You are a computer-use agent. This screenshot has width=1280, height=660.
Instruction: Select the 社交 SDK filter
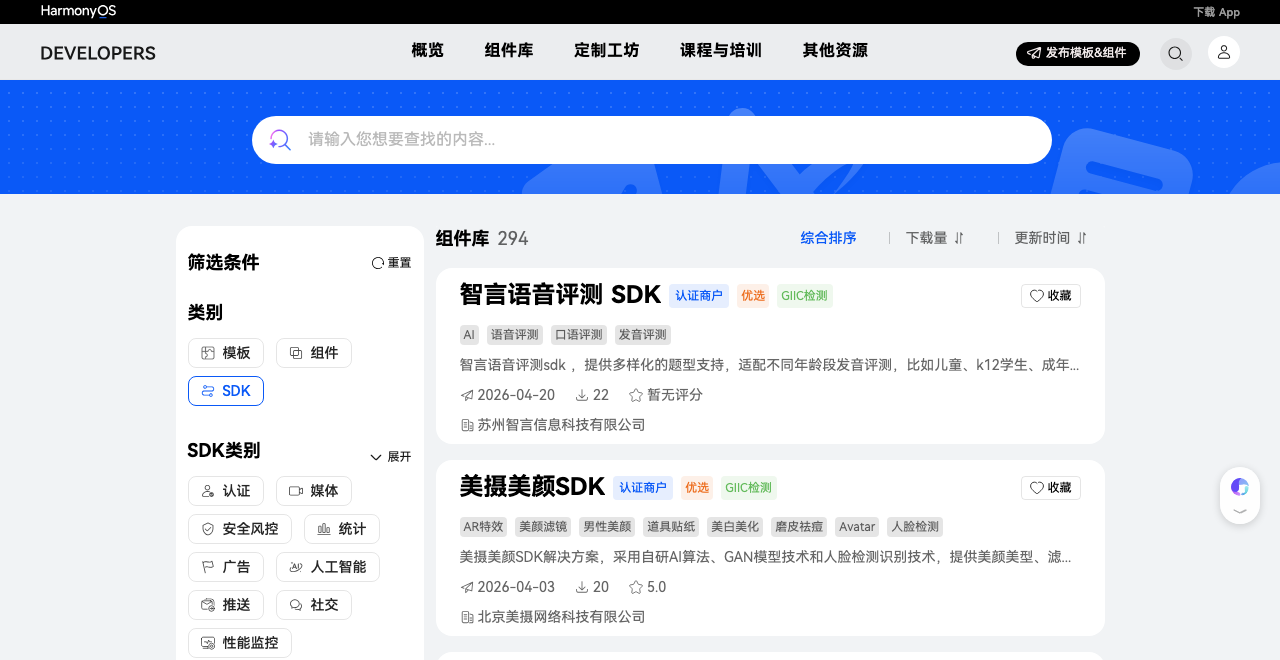314,605
